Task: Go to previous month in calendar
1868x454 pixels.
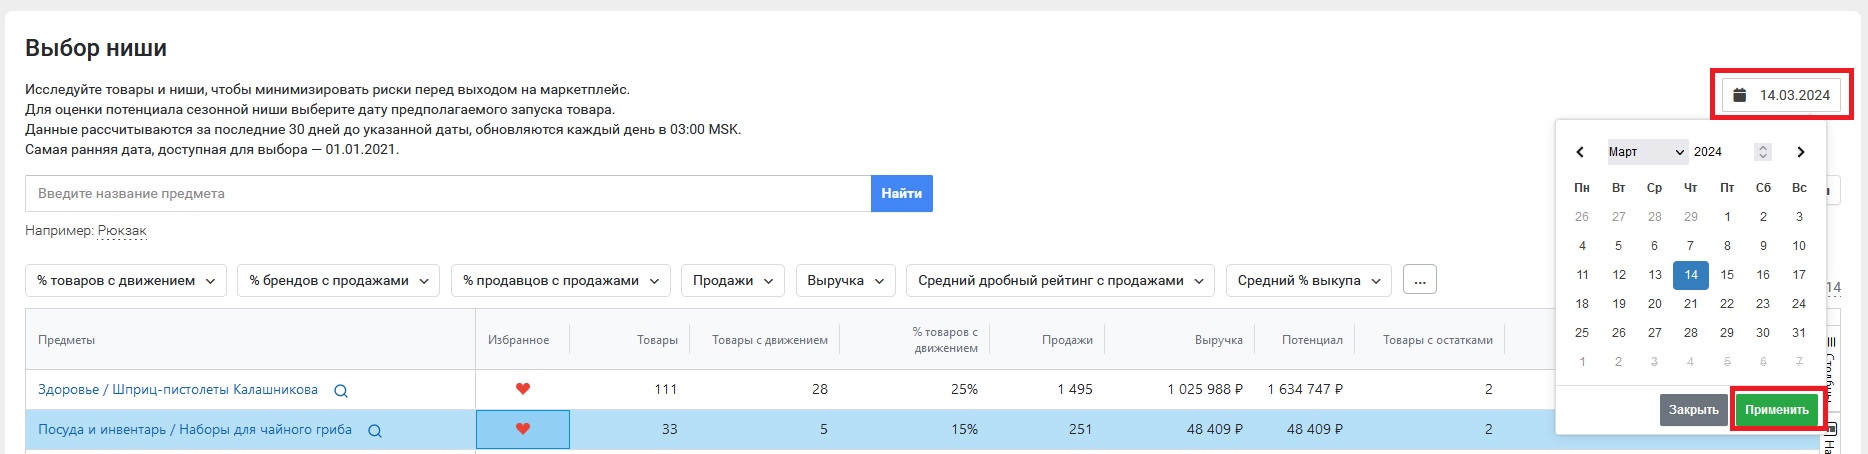Action: [1580, 152]
